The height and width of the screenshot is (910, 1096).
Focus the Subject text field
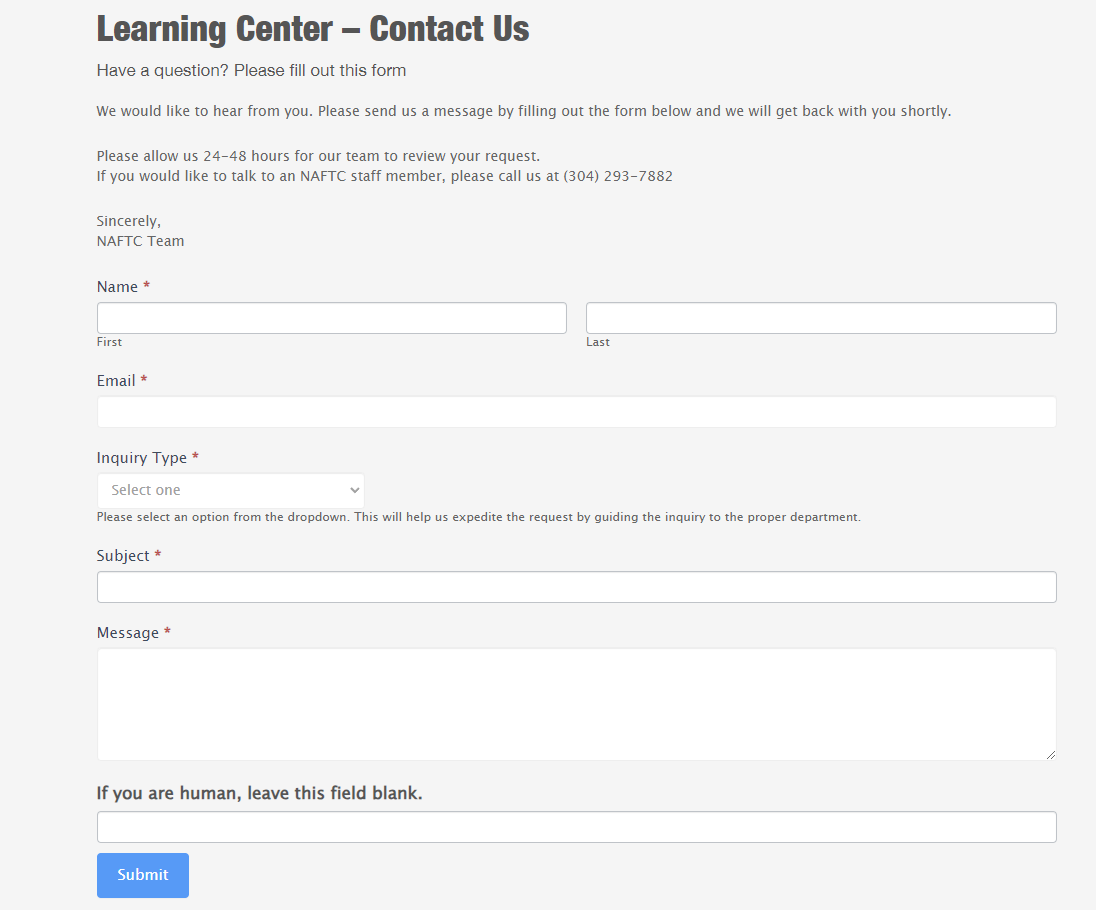pyautogui.click(x=576, y=587)
